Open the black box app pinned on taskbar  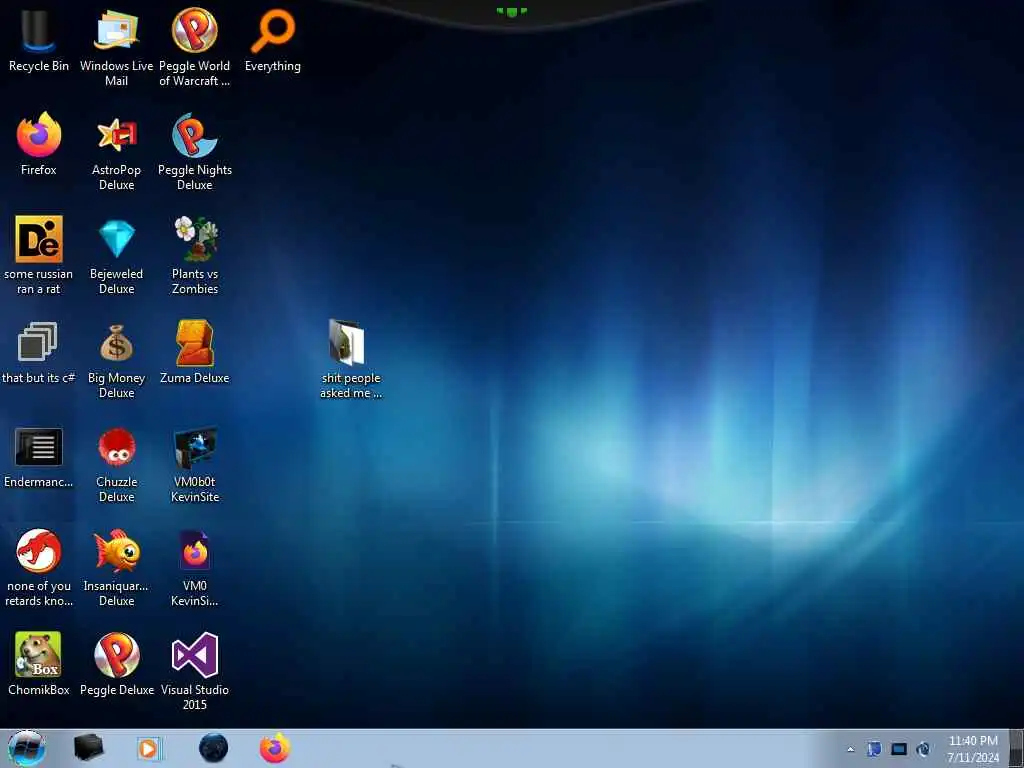click(x=88, y=748)
